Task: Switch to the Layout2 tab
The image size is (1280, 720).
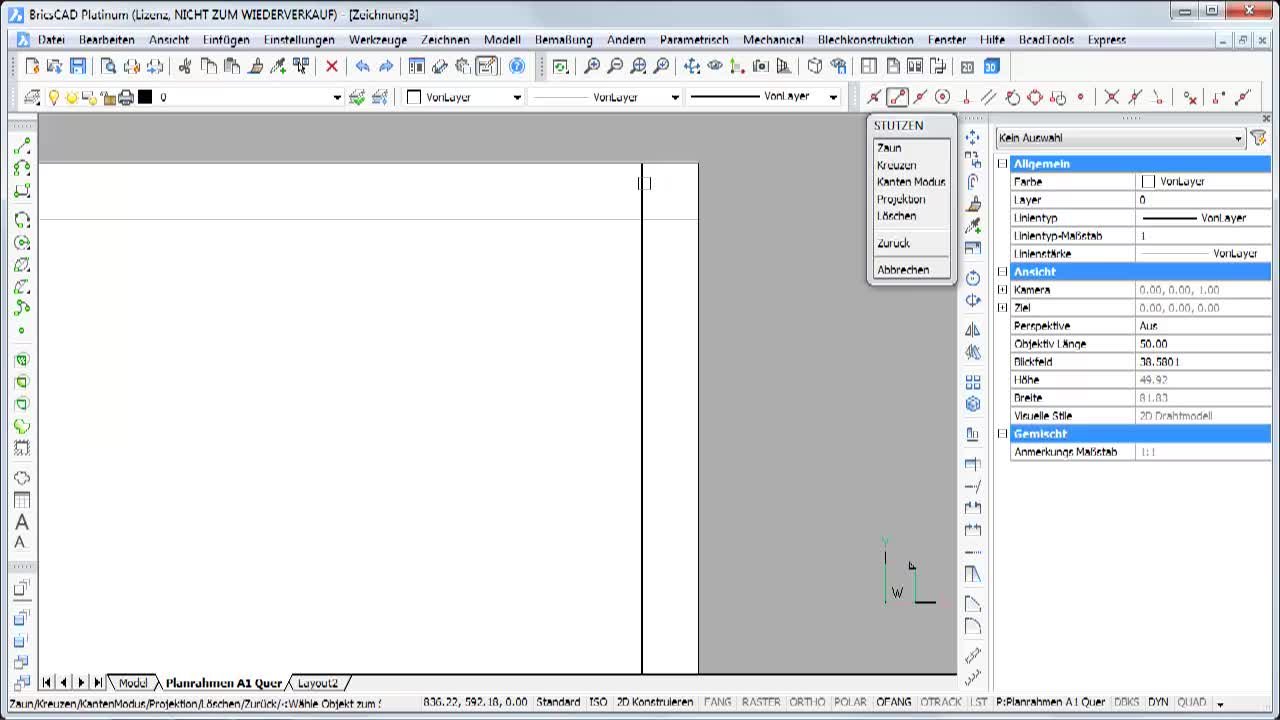Action: click(x=317, y=683)
